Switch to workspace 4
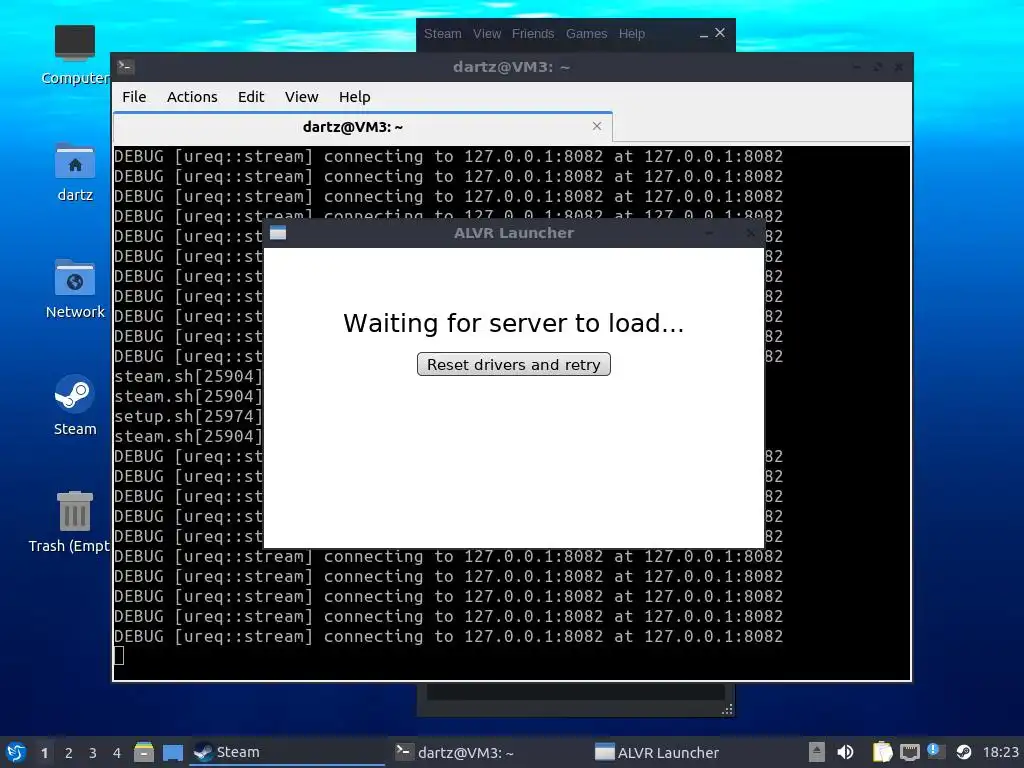 [x=117, y=753]
